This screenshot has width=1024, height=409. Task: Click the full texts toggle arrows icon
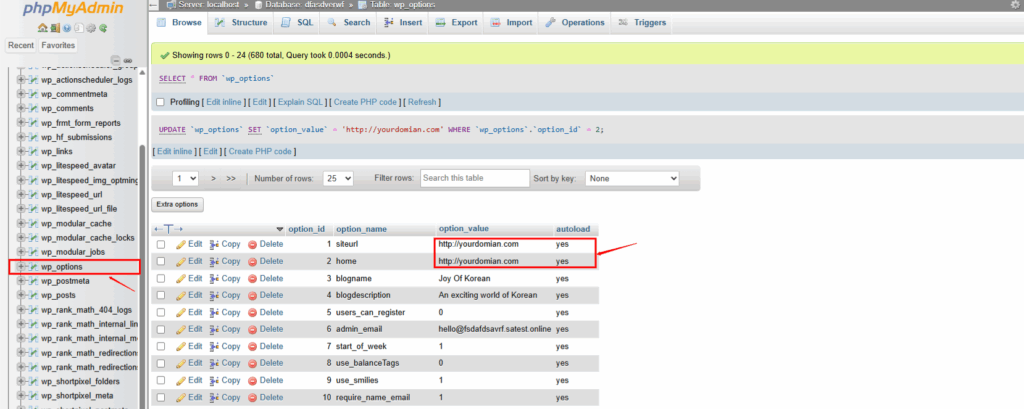[x=168, y=229]
